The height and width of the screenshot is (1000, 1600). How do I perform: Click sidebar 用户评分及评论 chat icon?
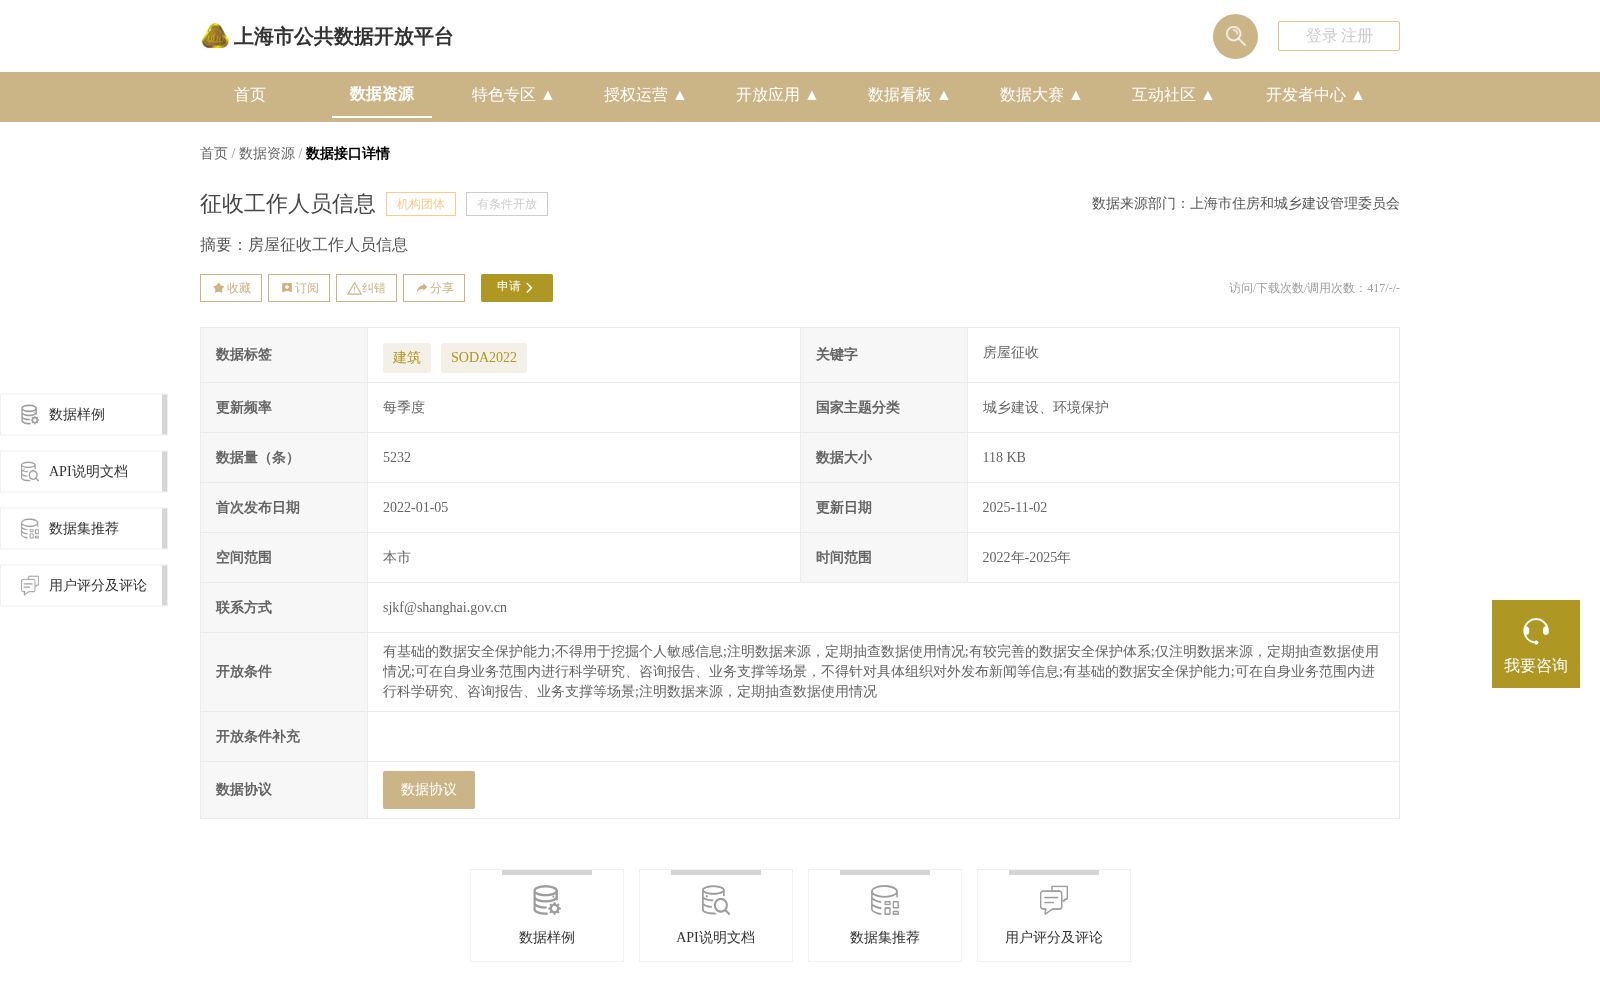click(30, 585)
